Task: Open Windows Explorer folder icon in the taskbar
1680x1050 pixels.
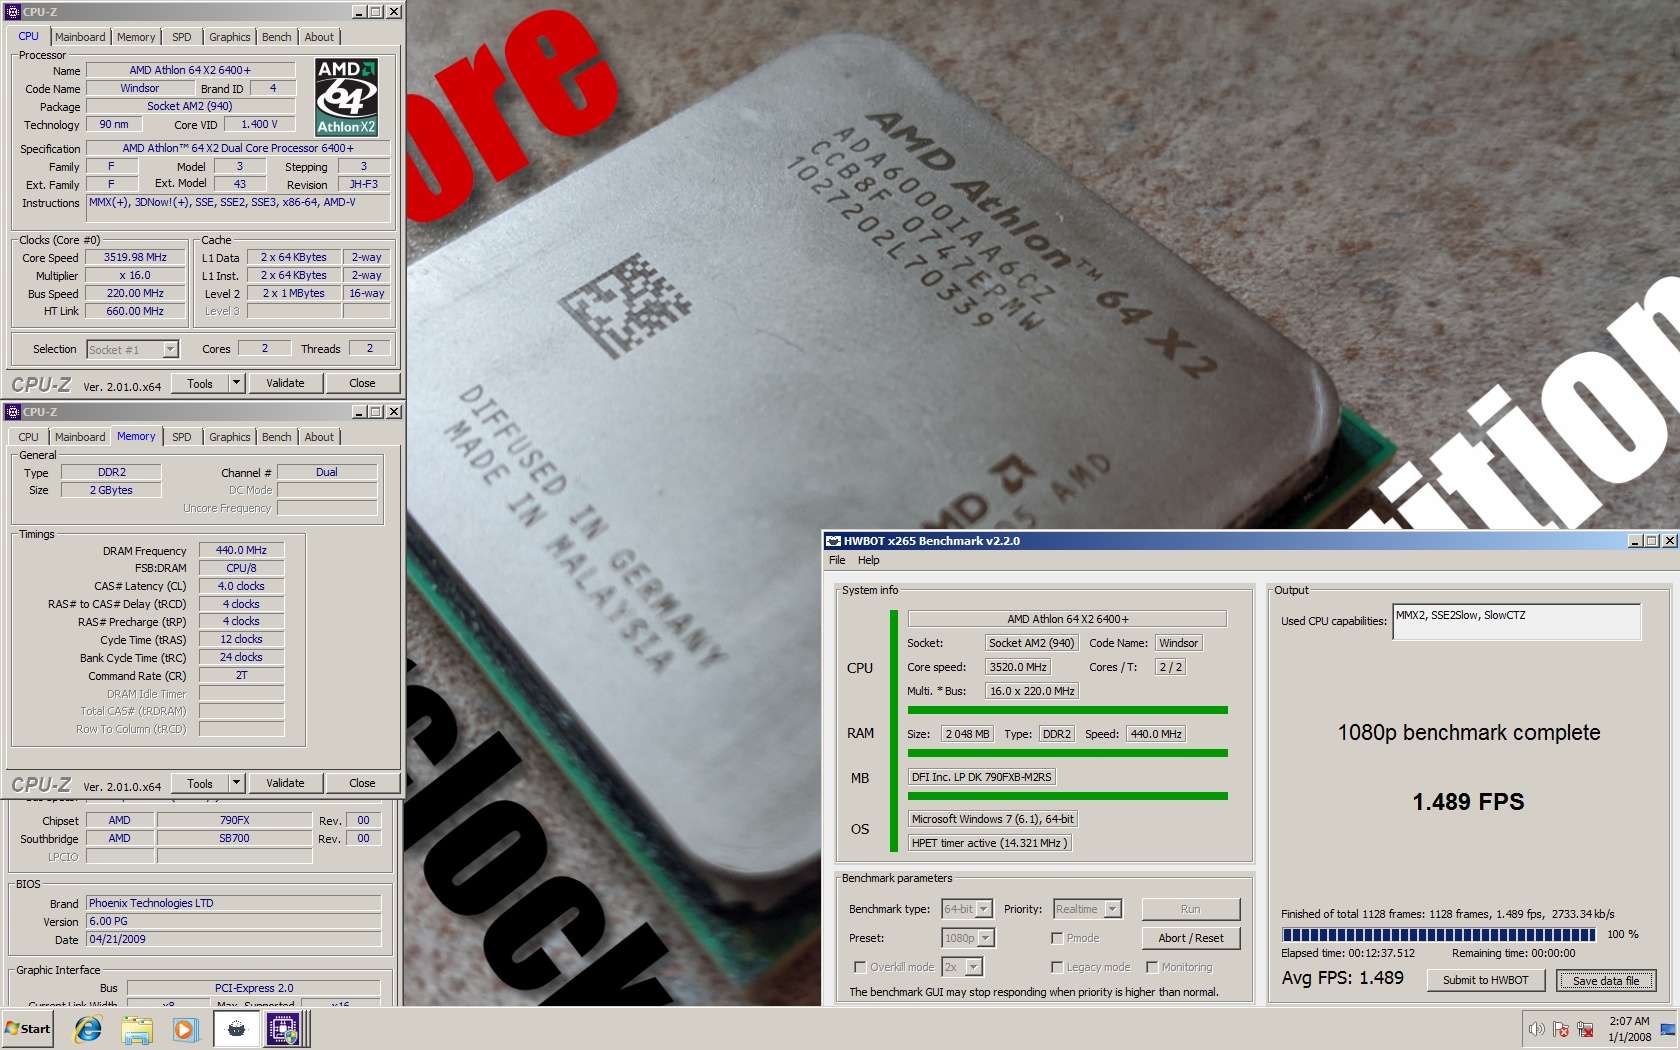Action: click(137, 1028)
